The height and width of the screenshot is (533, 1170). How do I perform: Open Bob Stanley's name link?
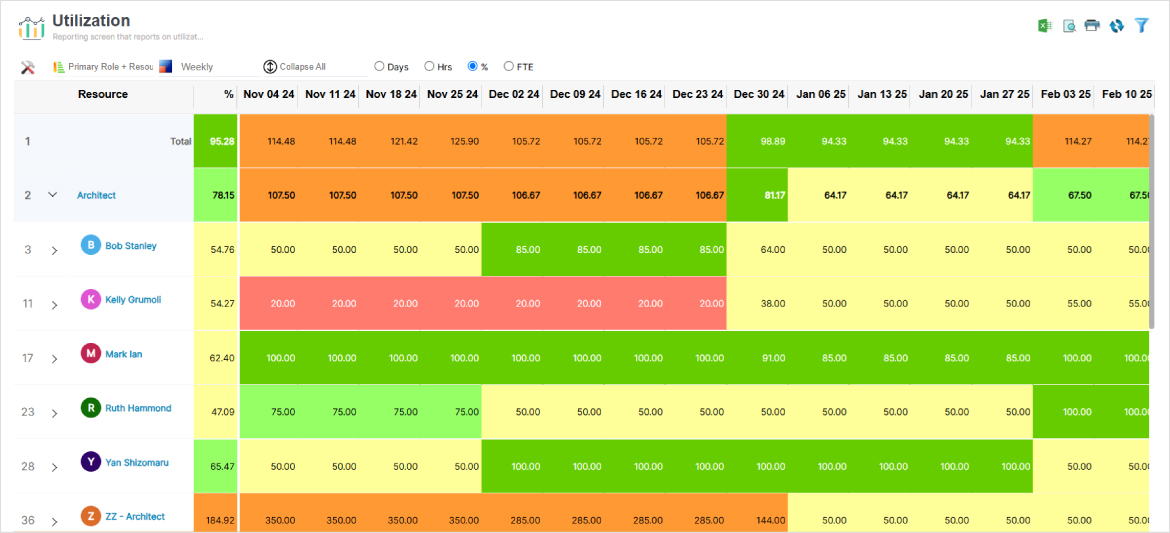(x=131, y=245)
